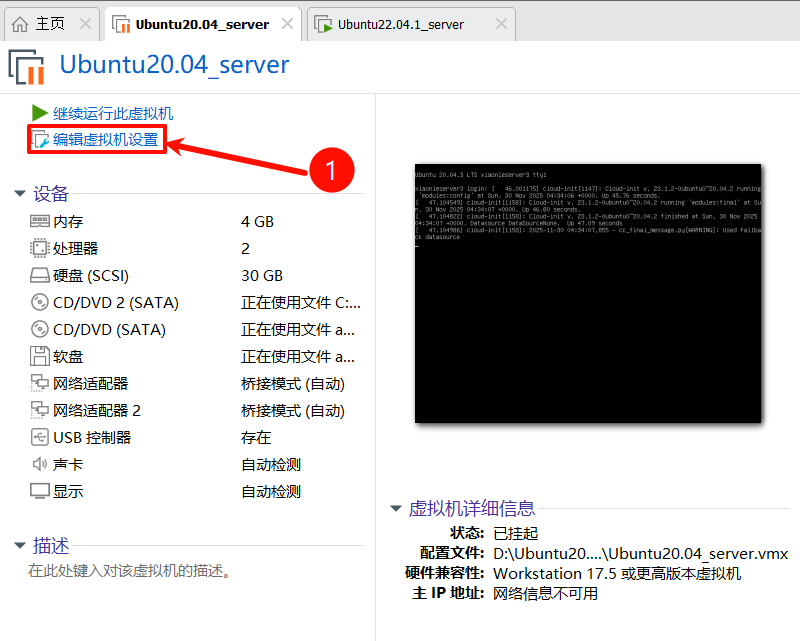The height and width of the screenshot is (641, 800).
Task: Click the floppy disk icon beside 软盘
Action: [39, 356]
